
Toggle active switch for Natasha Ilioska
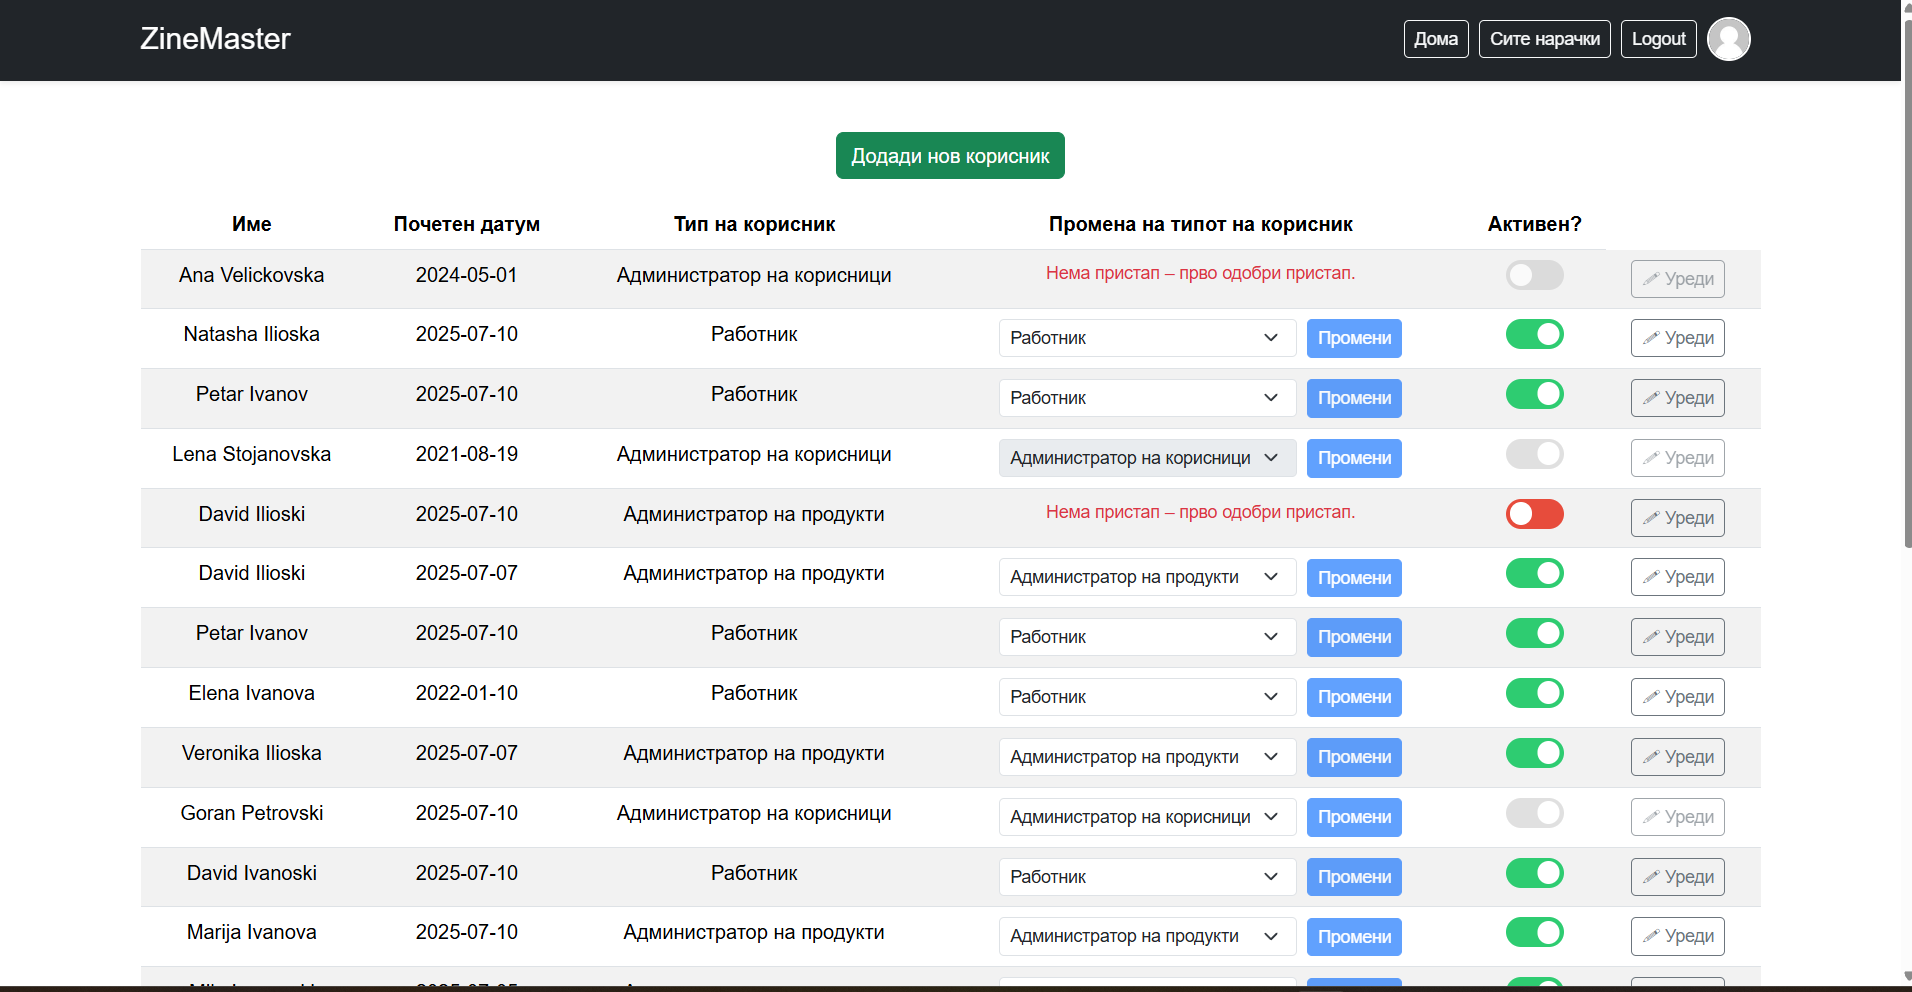(1534, 334)
